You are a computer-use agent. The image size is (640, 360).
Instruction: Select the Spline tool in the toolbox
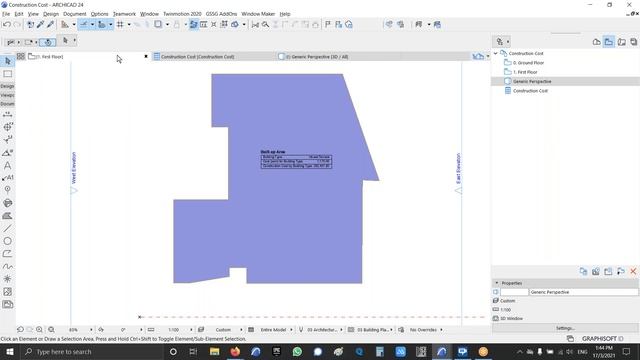[x=7, y=266]
